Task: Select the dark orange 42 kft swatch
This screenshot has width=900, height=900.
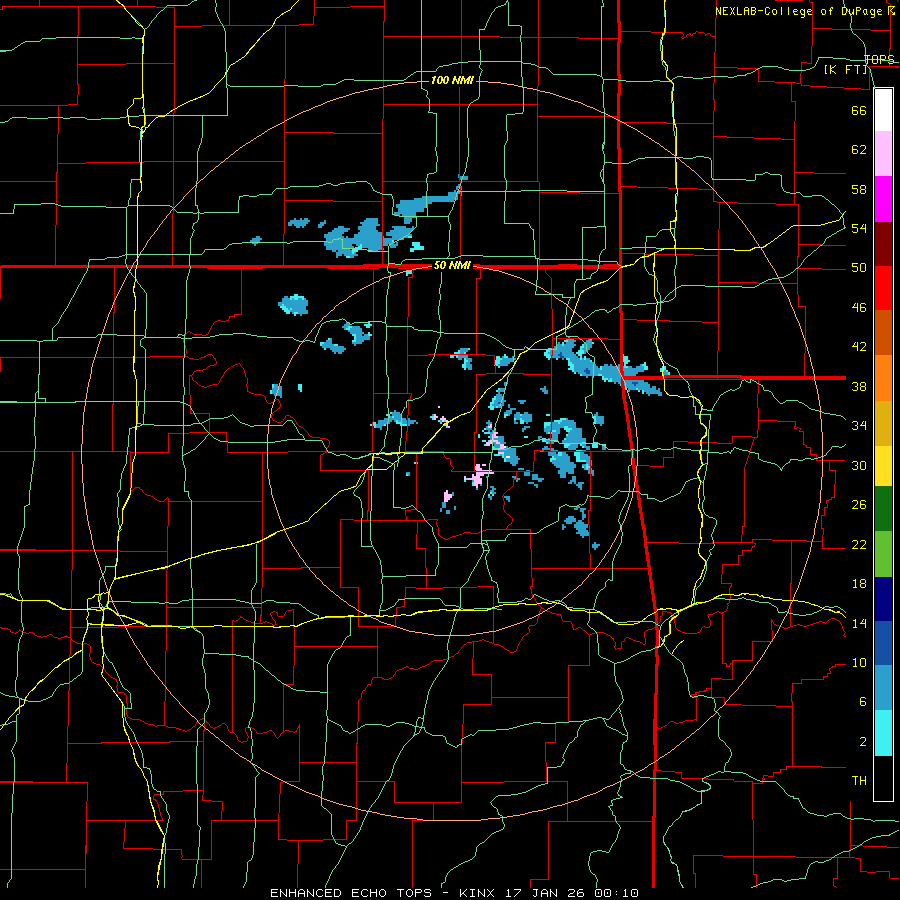Action: 883,333
